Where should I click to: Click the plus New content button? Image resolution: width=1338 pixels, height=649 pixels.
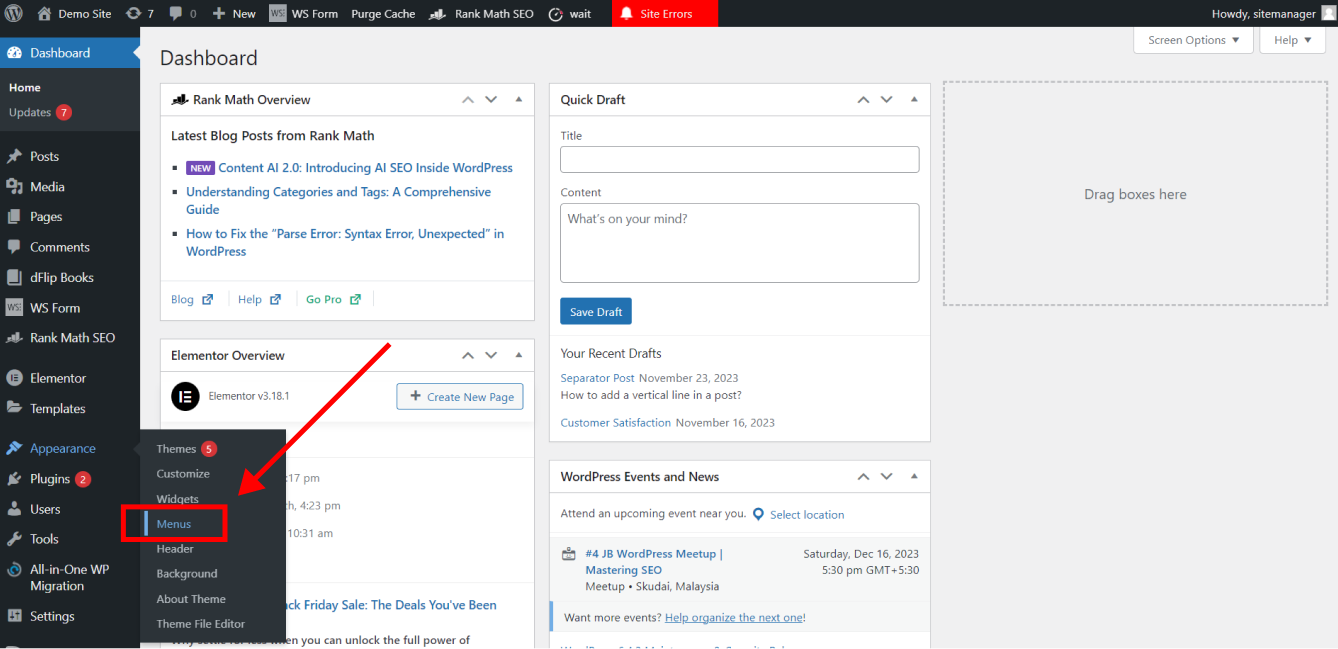[x=234, y=14]
